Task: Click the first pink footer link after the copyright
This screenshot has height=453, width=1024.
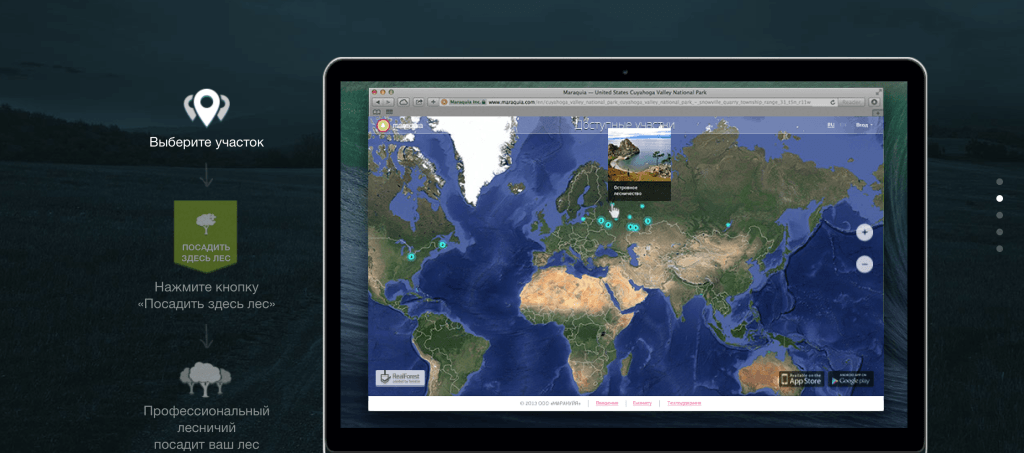Action: (607, 403)
